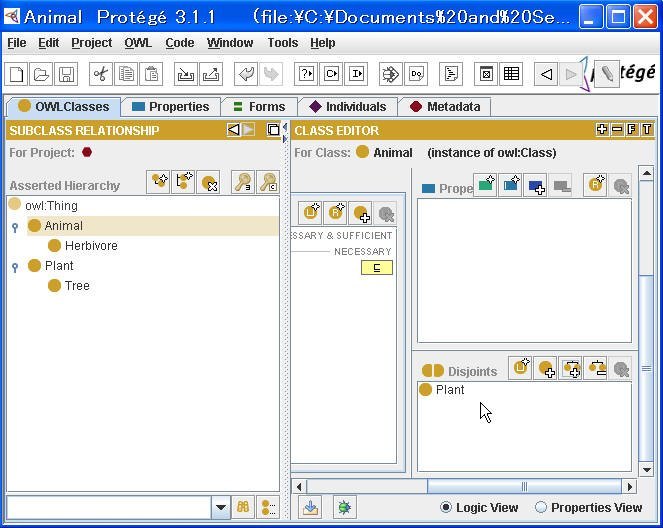Open the Tools menu
The height and width of the screenshot is (528, 663).
tap(283, 43)
